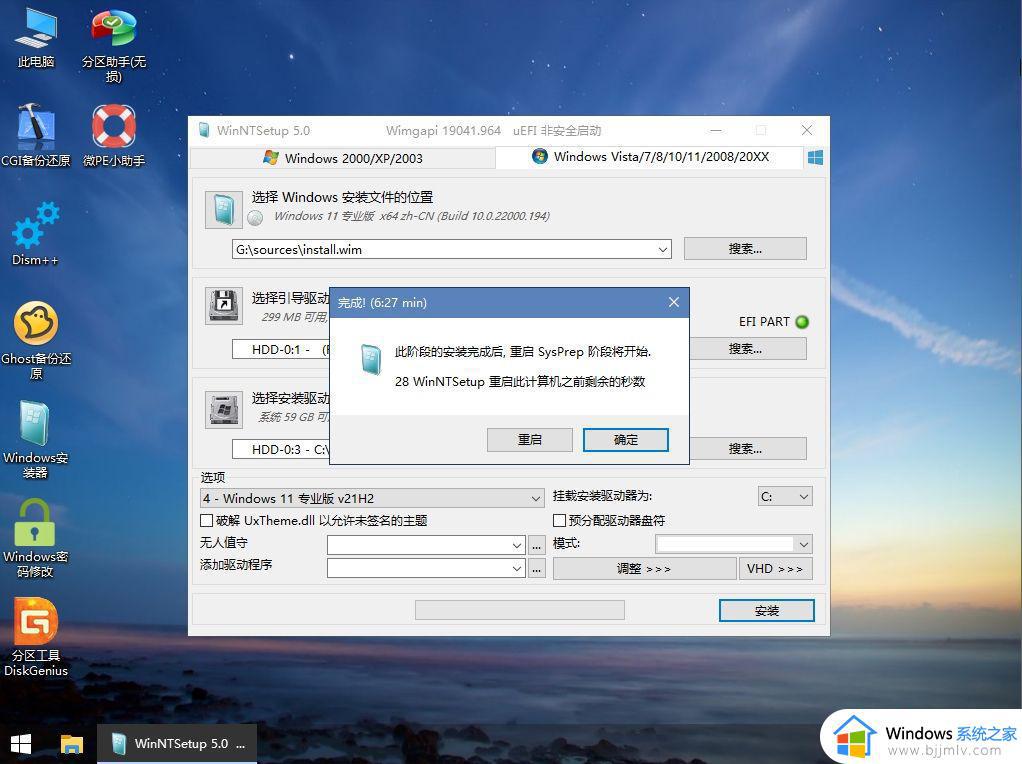The width and height of the screenshot is (1022, 764).
Task: Click the installation drive disk icon
Action: tap(224, 409)
